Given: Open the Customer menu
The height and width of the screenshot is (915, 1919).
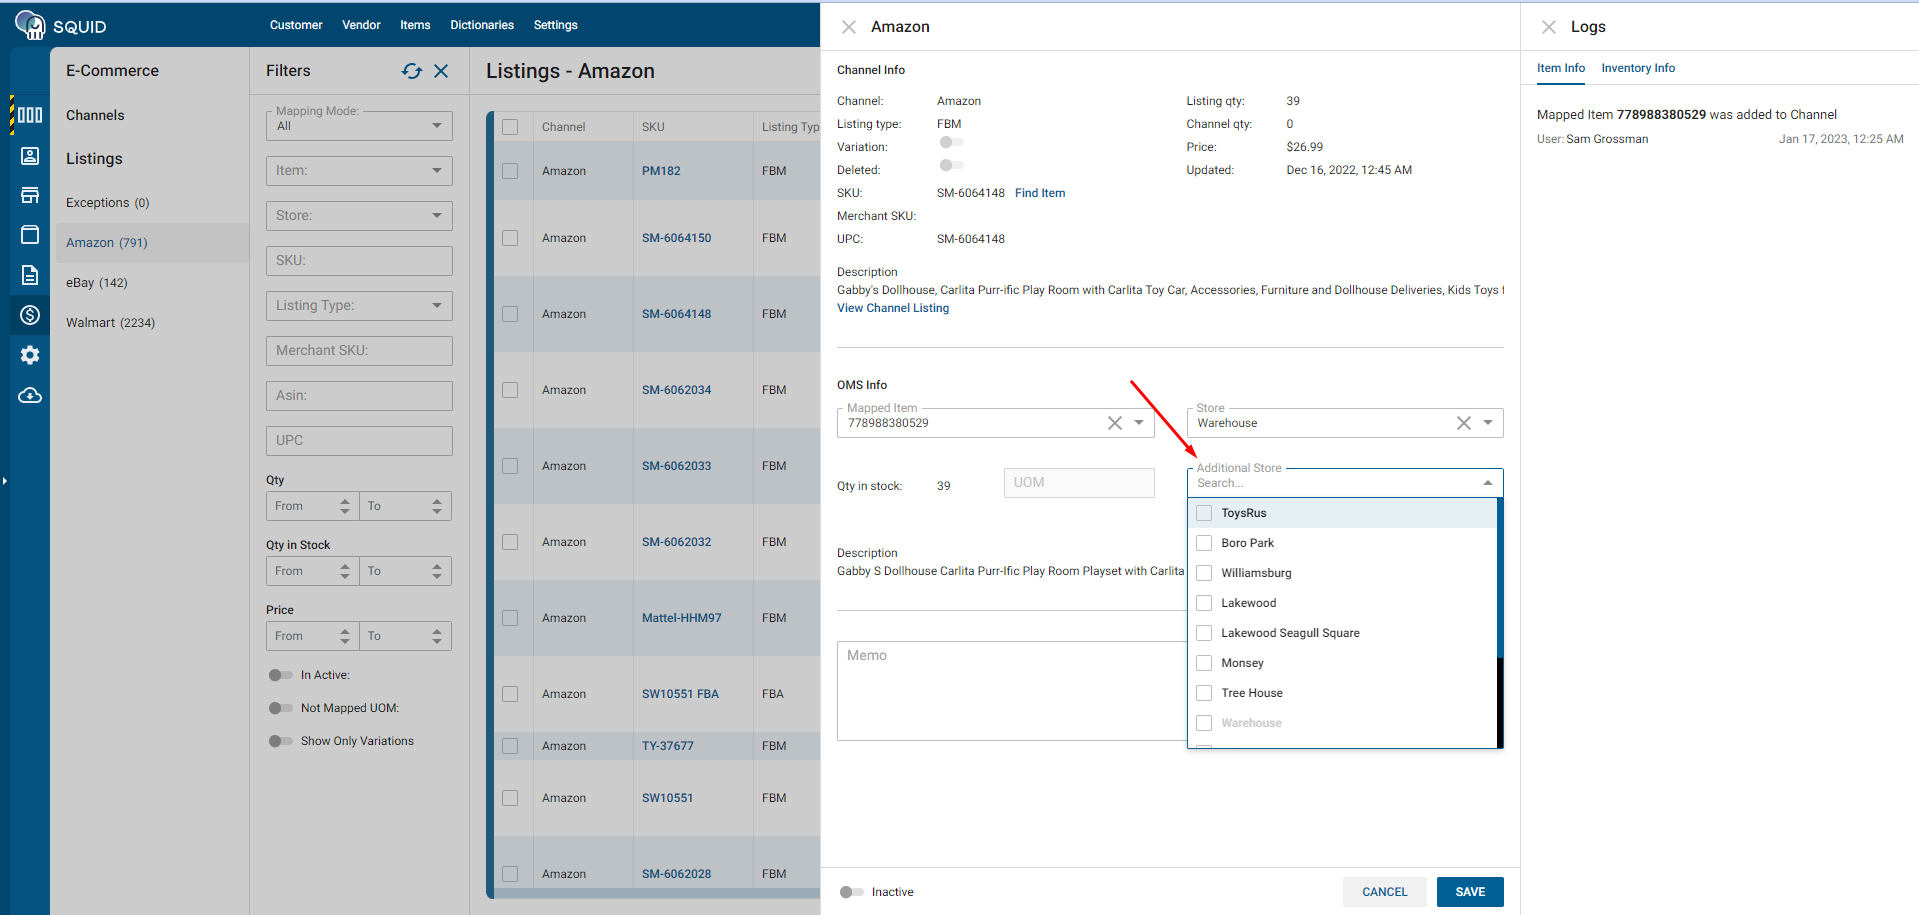Looking at the screenshot, I should tap(296, 25).
